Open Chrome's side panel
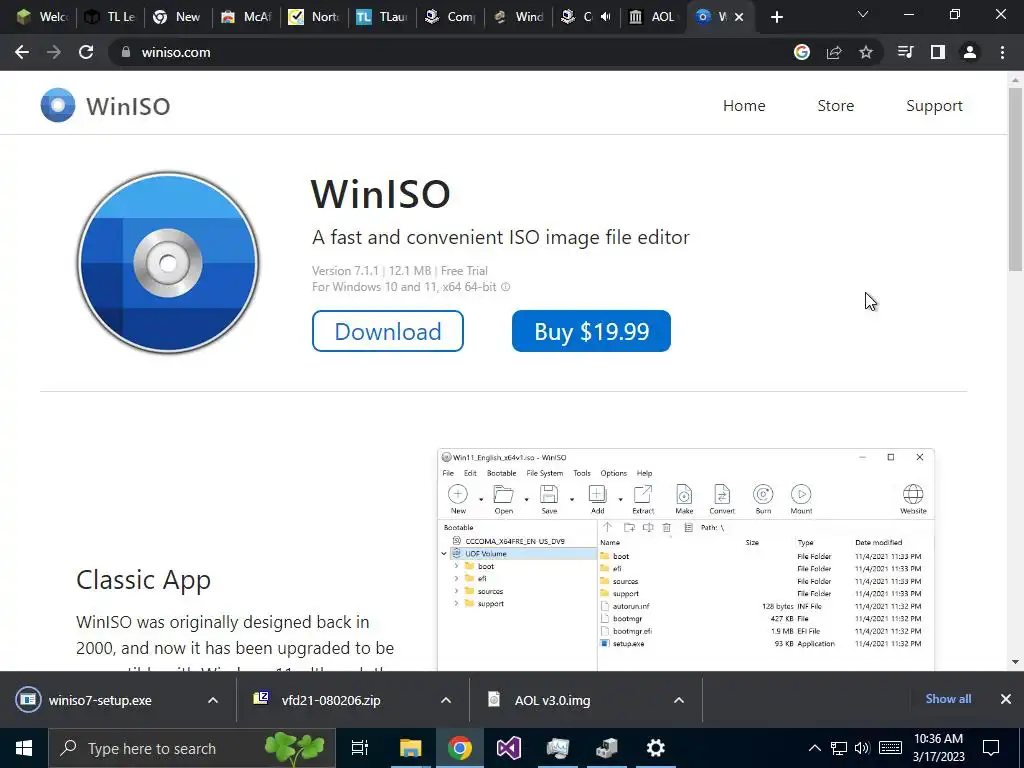 pyautogui.click(x=938, y=52)
